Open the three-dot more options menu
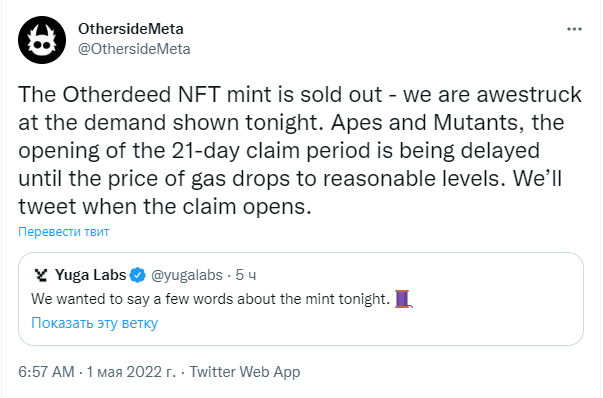This screenshot has width=603, height=398. [574, 29]
